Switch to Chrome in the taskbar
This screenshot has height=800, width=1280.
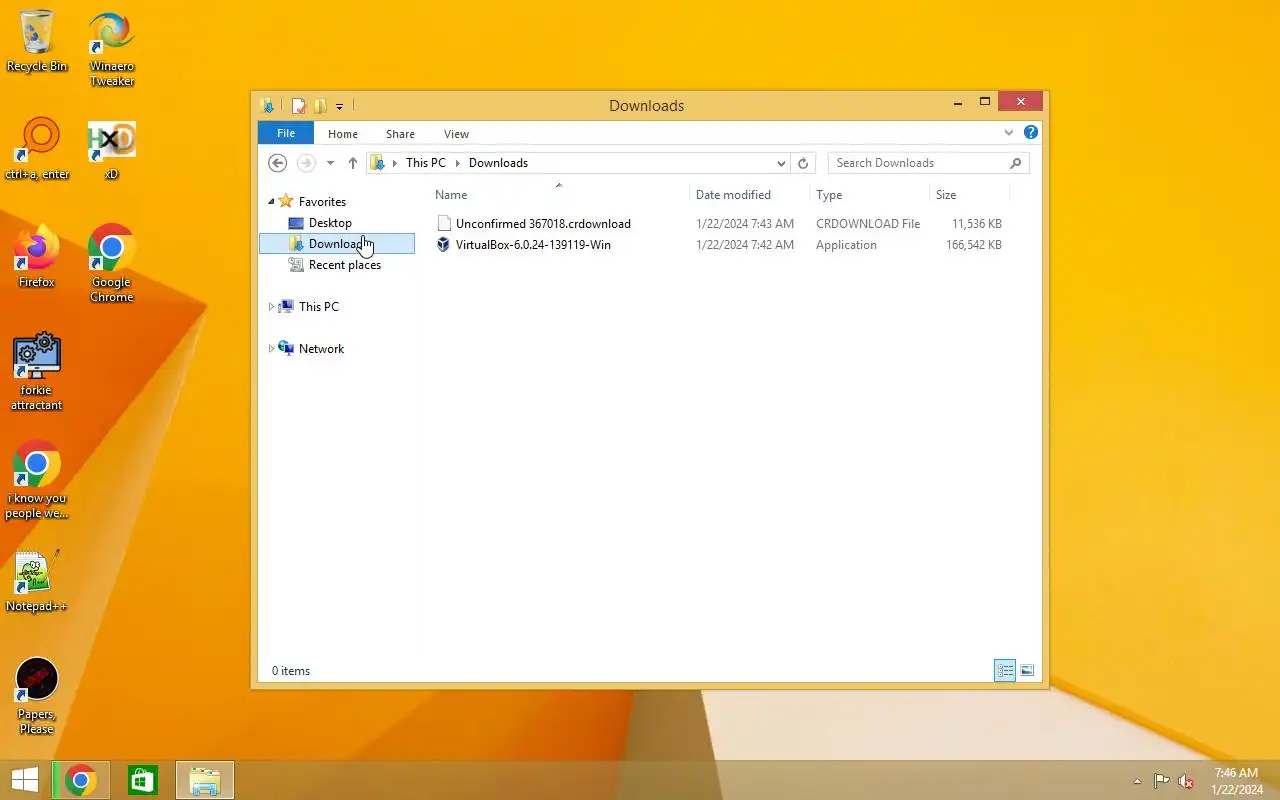(81, 780)
